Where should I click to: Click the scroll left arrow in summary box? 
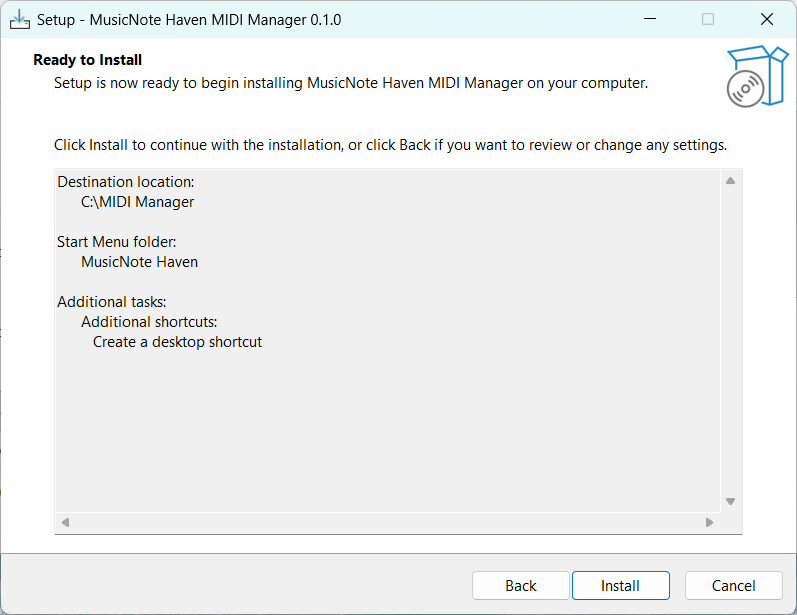[65, 522]
